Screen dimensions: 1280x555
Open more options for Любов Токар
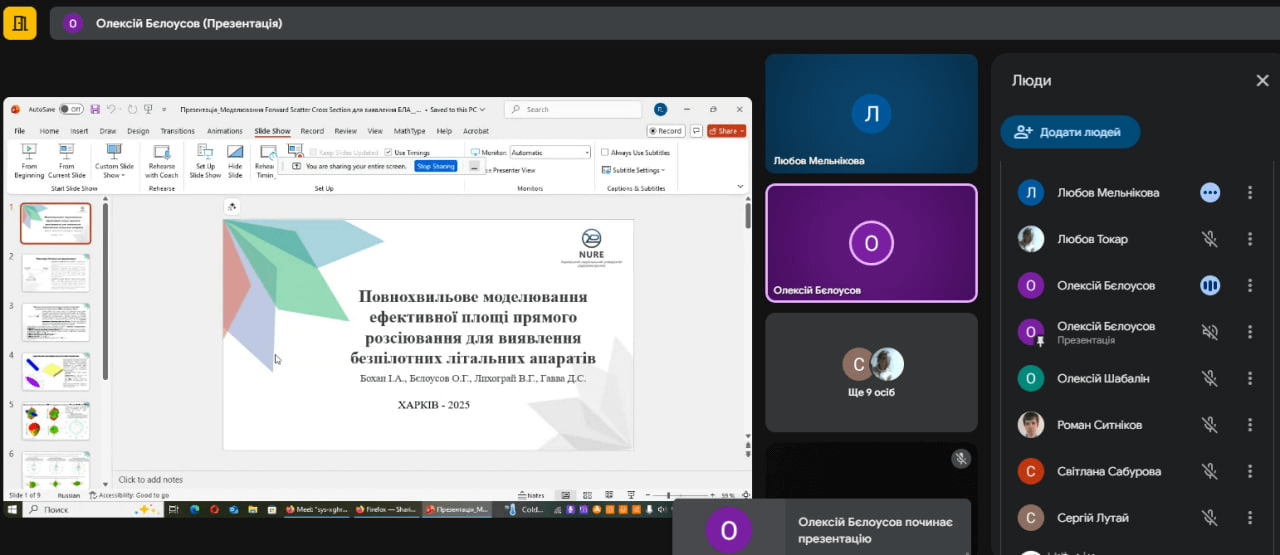pos(1250,239)
